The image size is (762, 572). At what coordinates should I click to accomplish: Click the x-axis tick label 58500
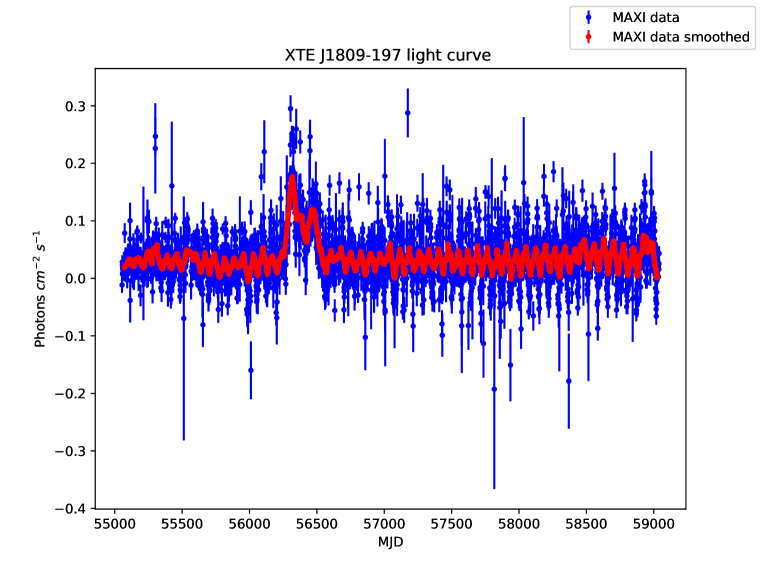coord(586,524)
